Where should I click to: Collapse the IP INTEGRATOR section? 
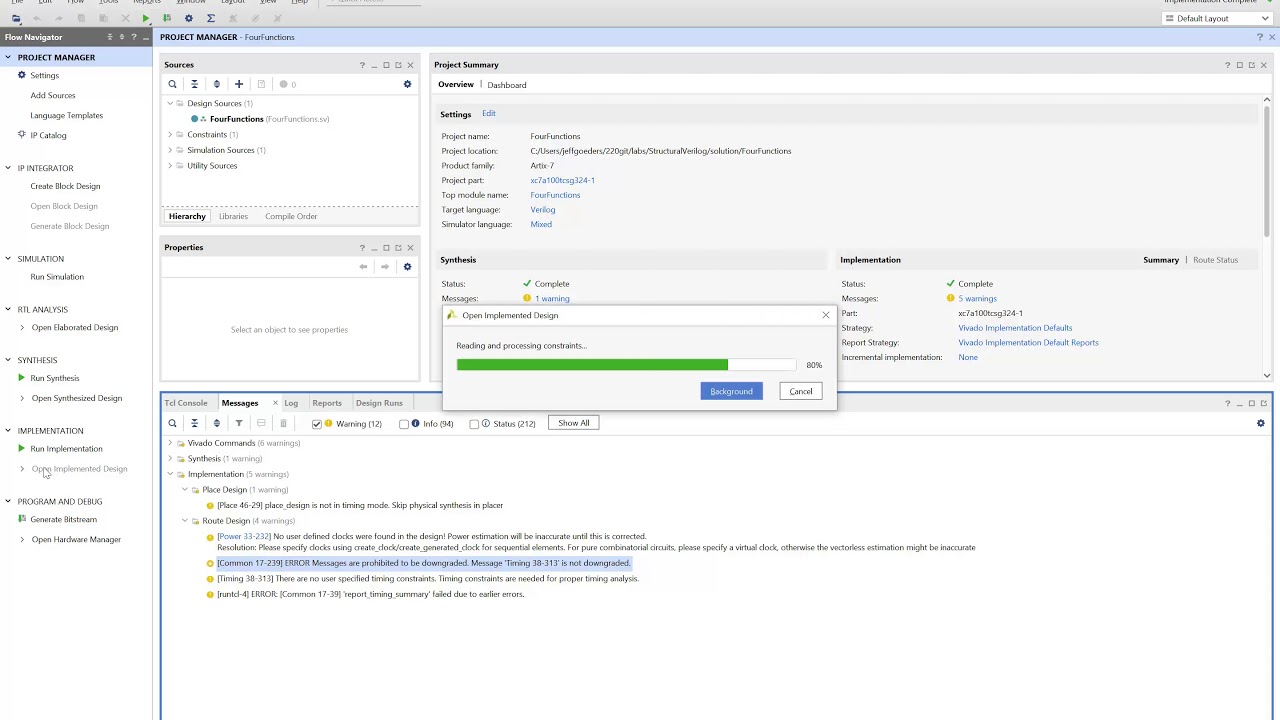[x=8, y=168]
